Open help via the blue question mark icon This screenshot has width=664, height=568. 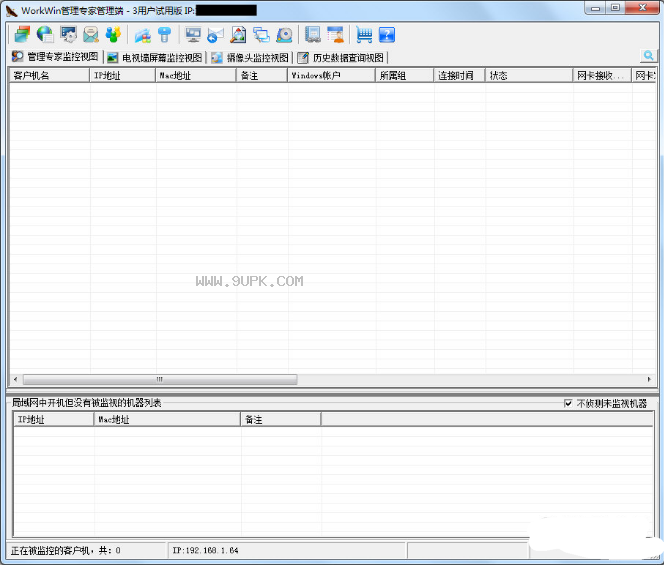click(x=387, y=34)
